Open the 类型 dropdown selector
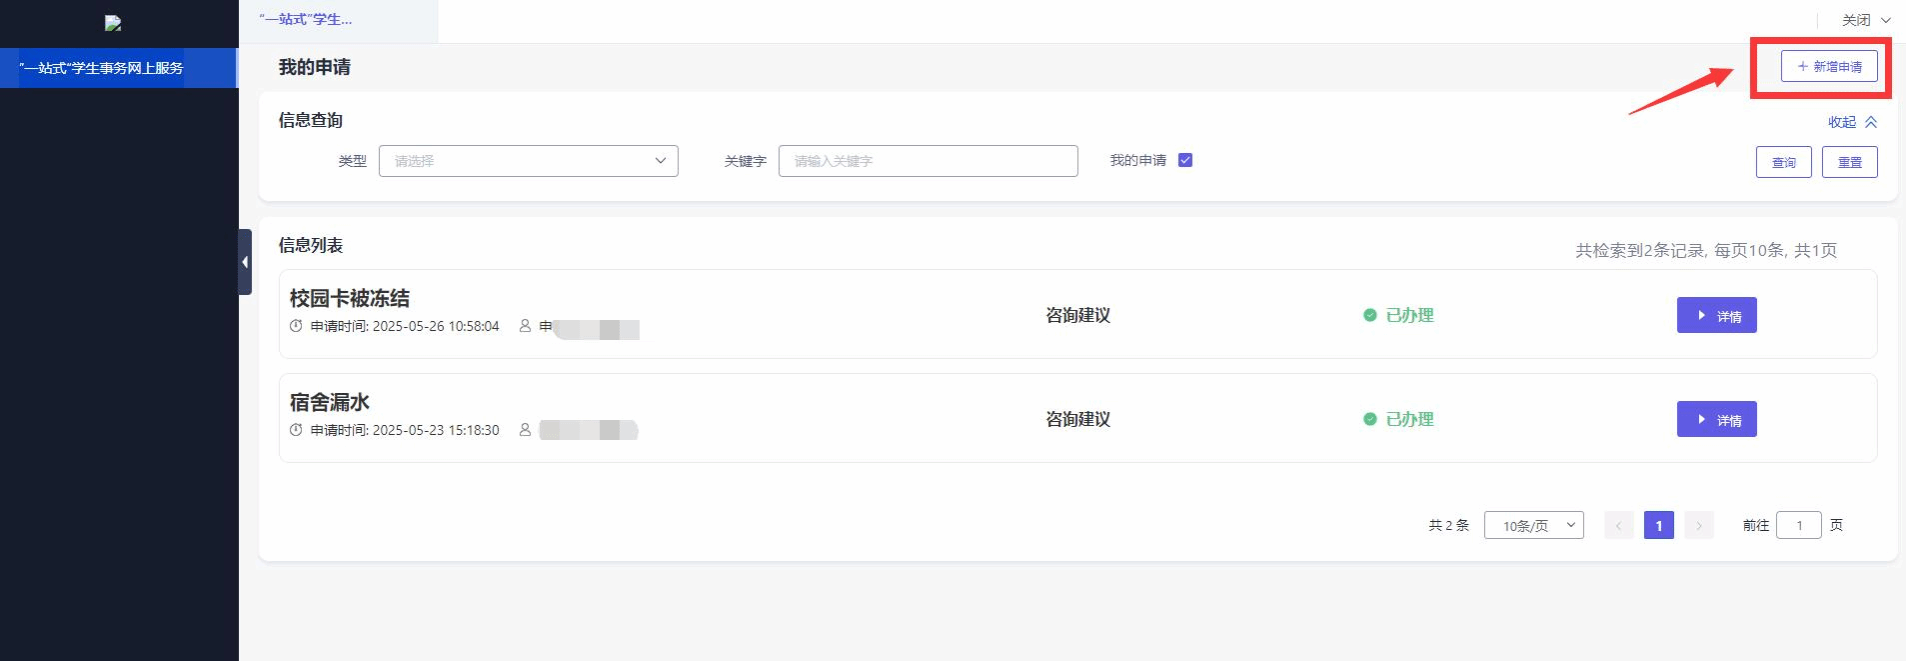The image size is (1906, 661). pyautogui.click(x=528, y=161)
